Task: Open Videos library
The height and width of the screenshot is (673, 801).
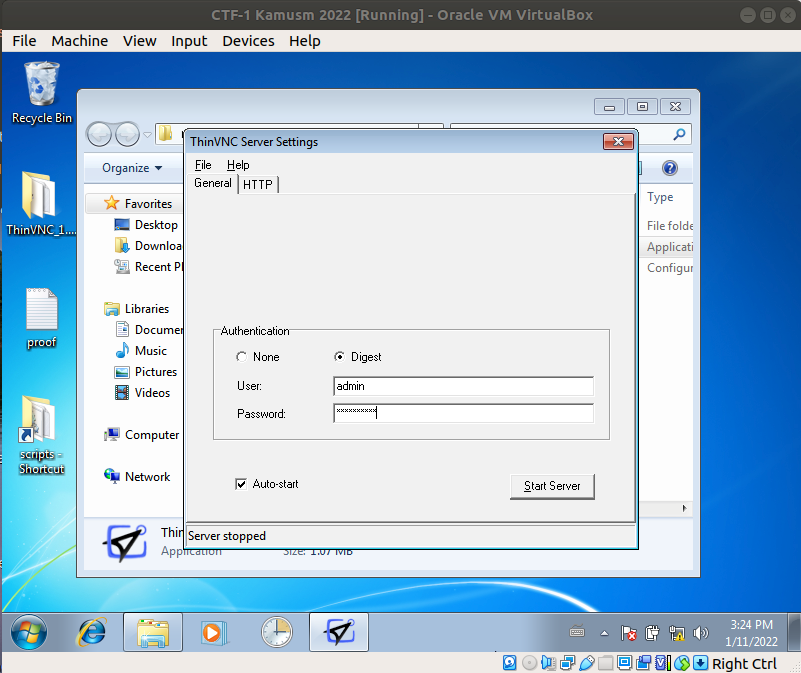Action: (143, 392)
